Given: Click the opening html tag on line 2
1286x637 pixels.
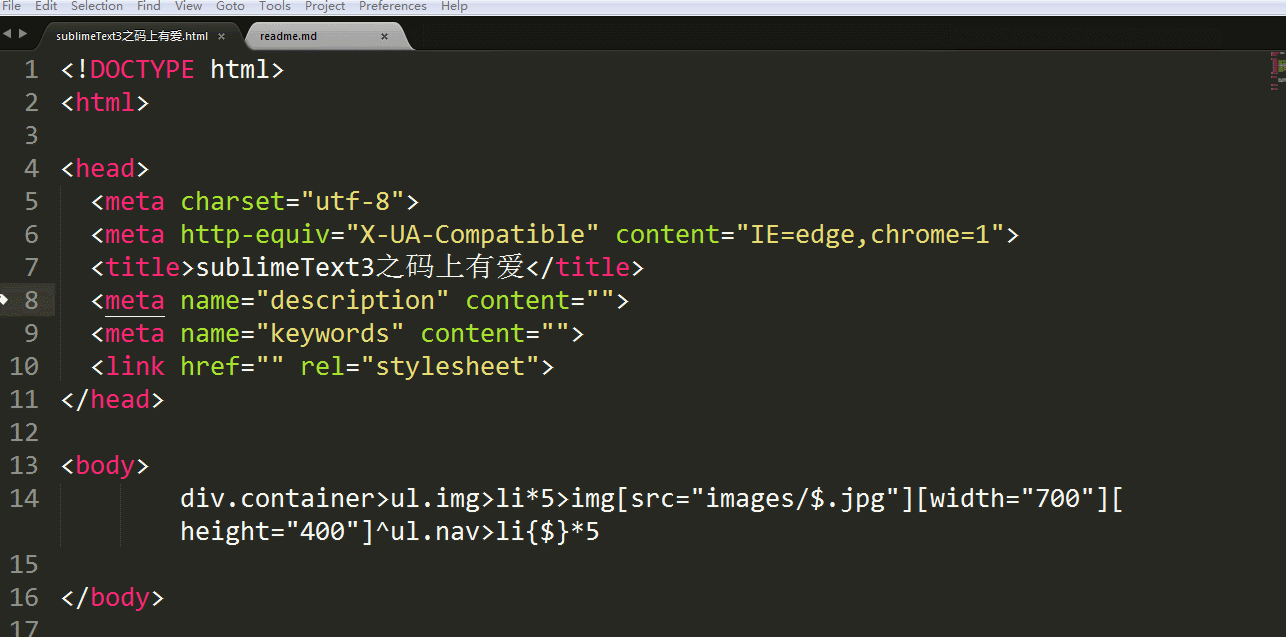Looking at the screenshot, I should tap(105, 103).
